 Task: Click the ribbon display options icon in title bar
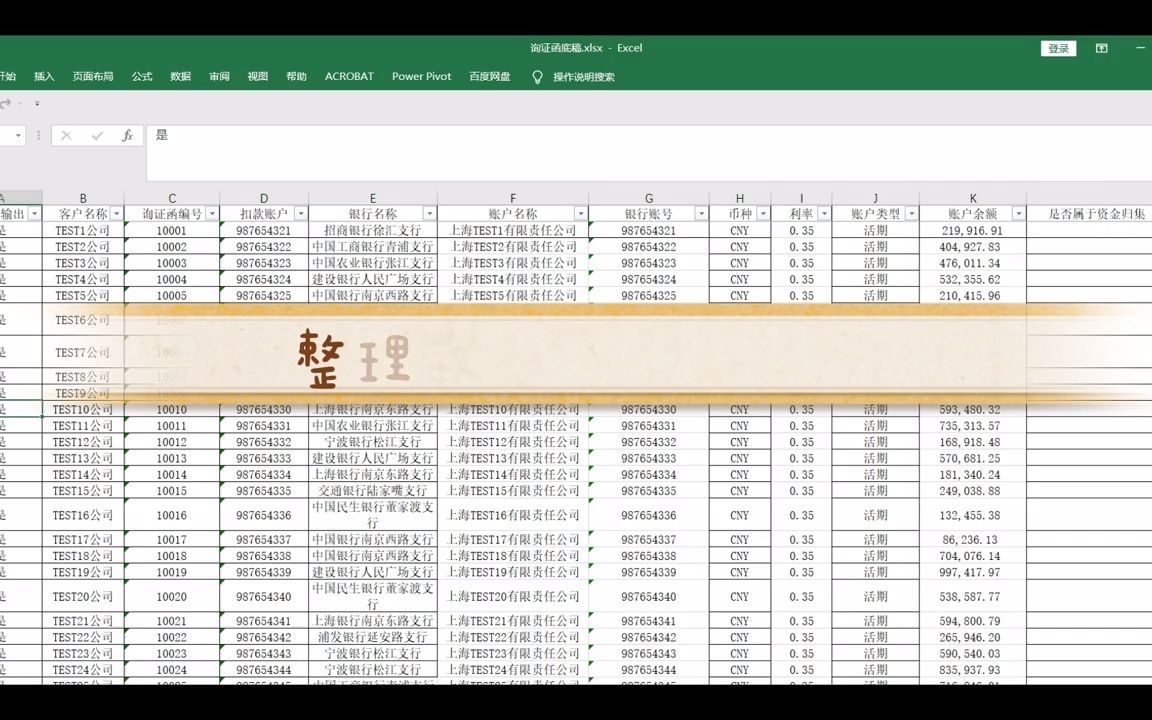[1101, 48]
